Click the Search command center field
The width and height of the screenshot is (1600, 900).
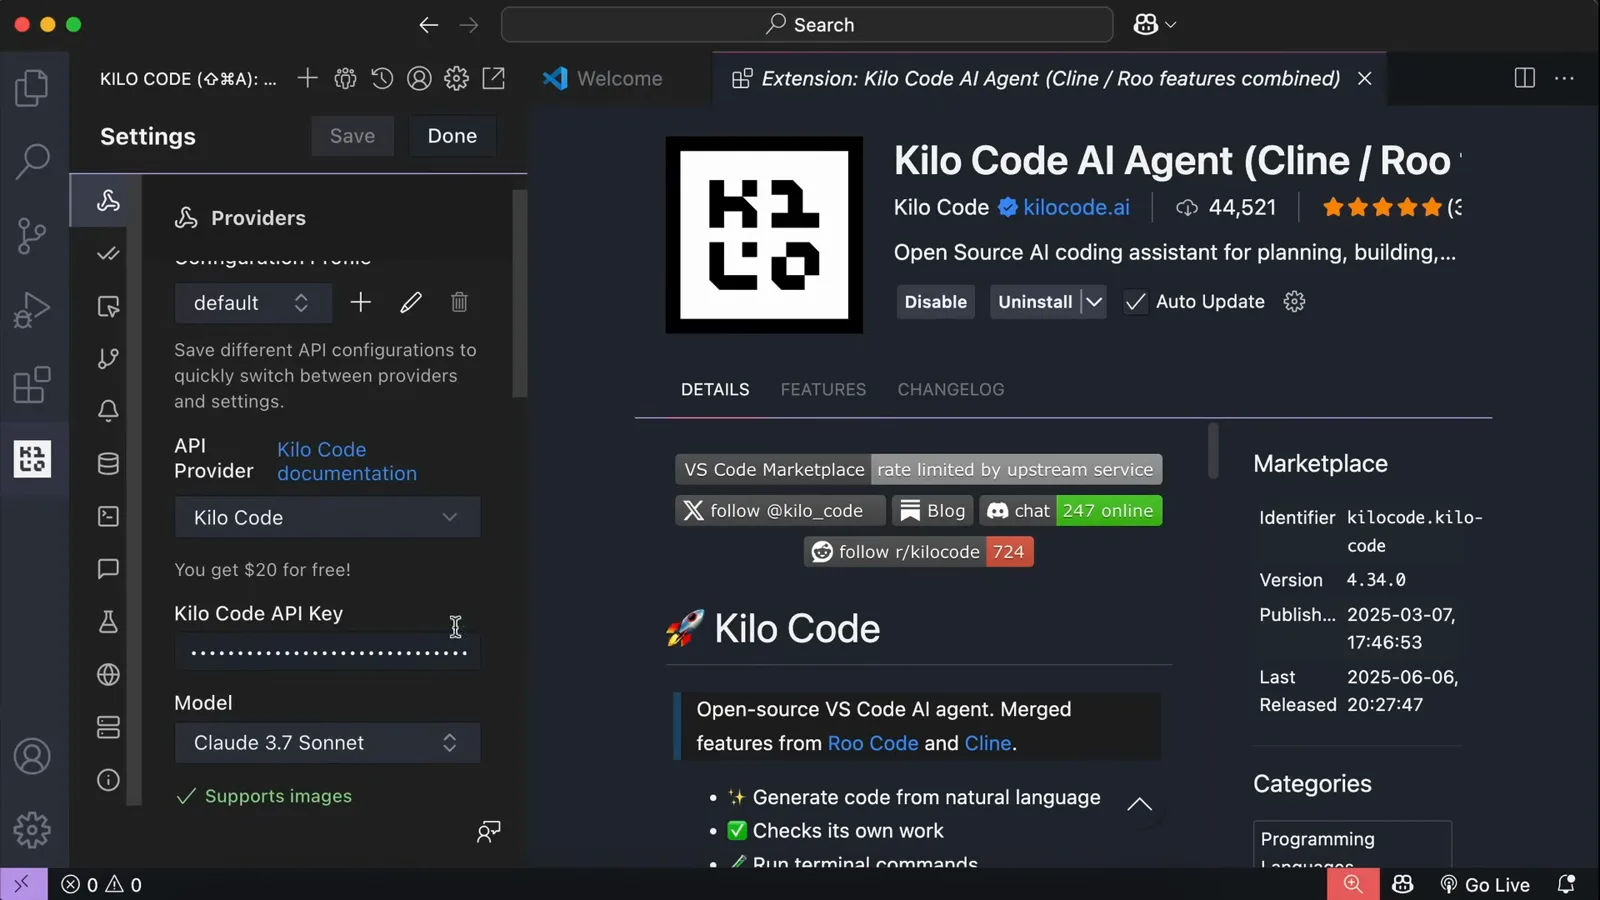click(807, 25)
